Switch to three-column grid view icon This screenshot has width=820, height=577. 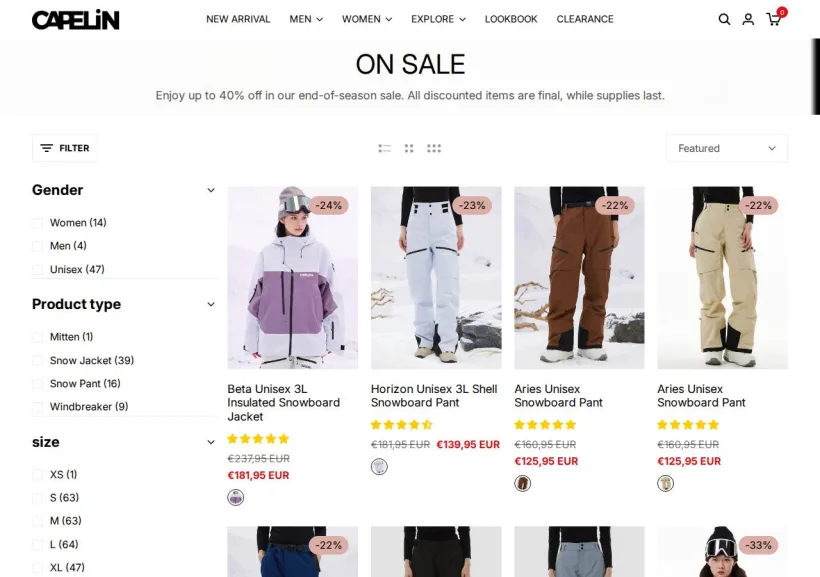pos(434,149)
